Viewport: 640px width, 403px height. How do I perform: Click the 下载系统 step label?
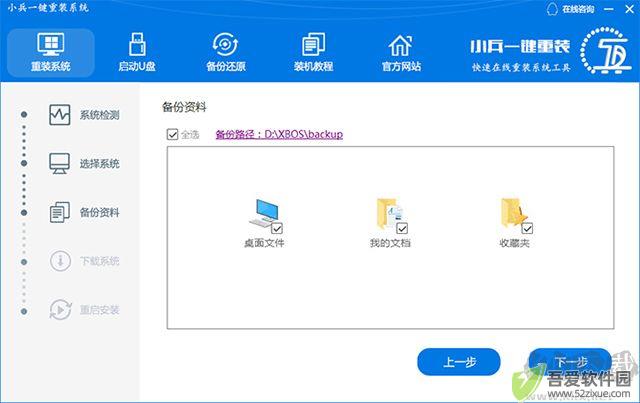pyautogui.click(x=99, y=261)
